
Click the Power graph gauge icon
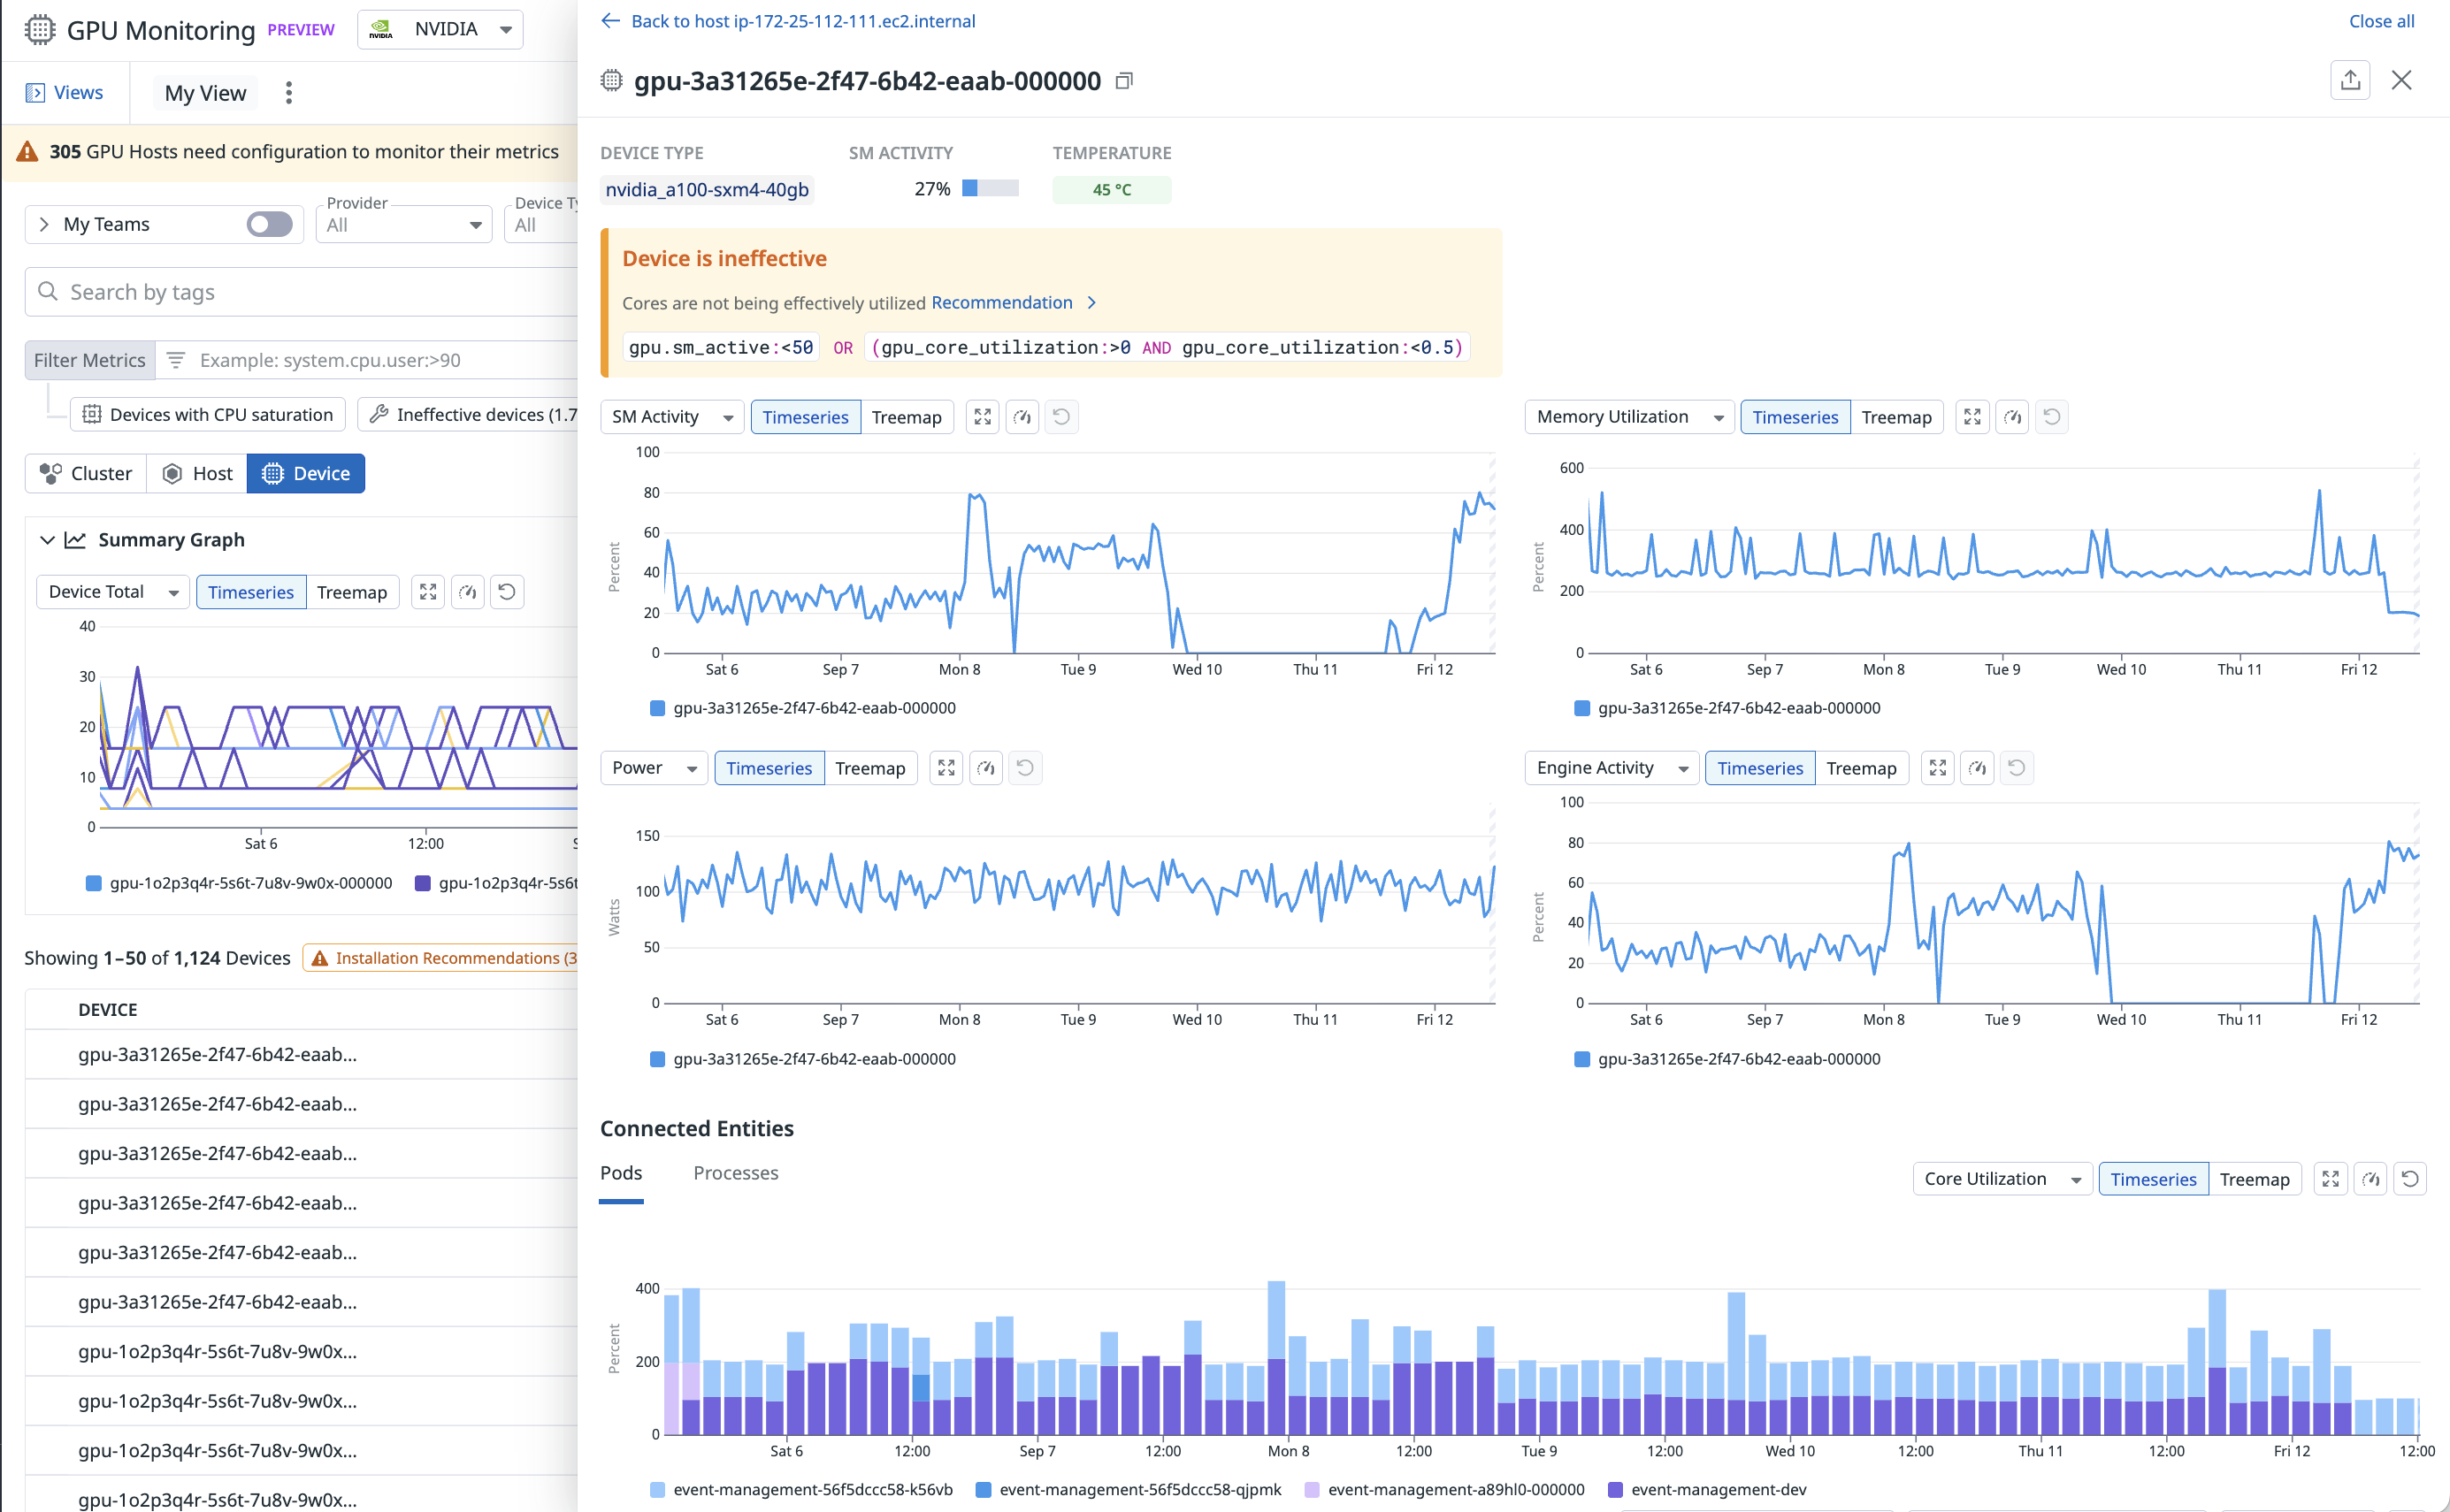point(985,768)
